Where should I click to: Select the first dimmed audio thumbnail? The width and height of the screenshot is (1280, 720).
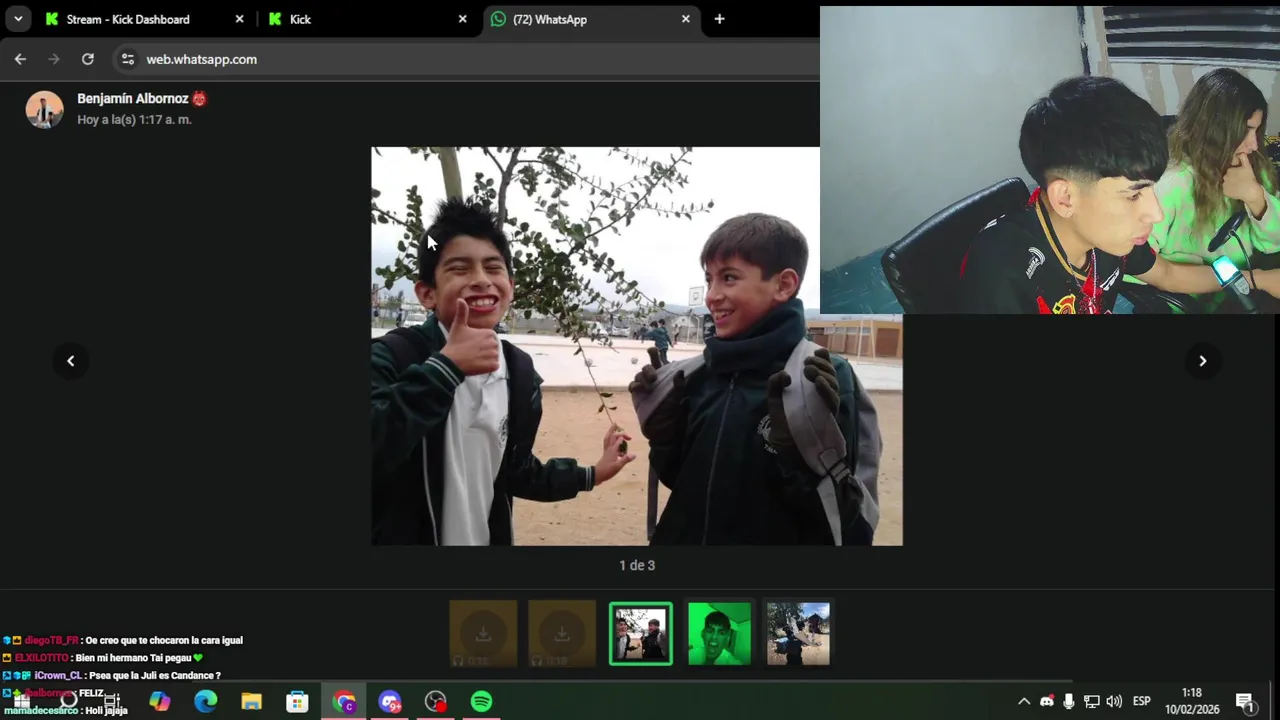[x=483, y=633]
